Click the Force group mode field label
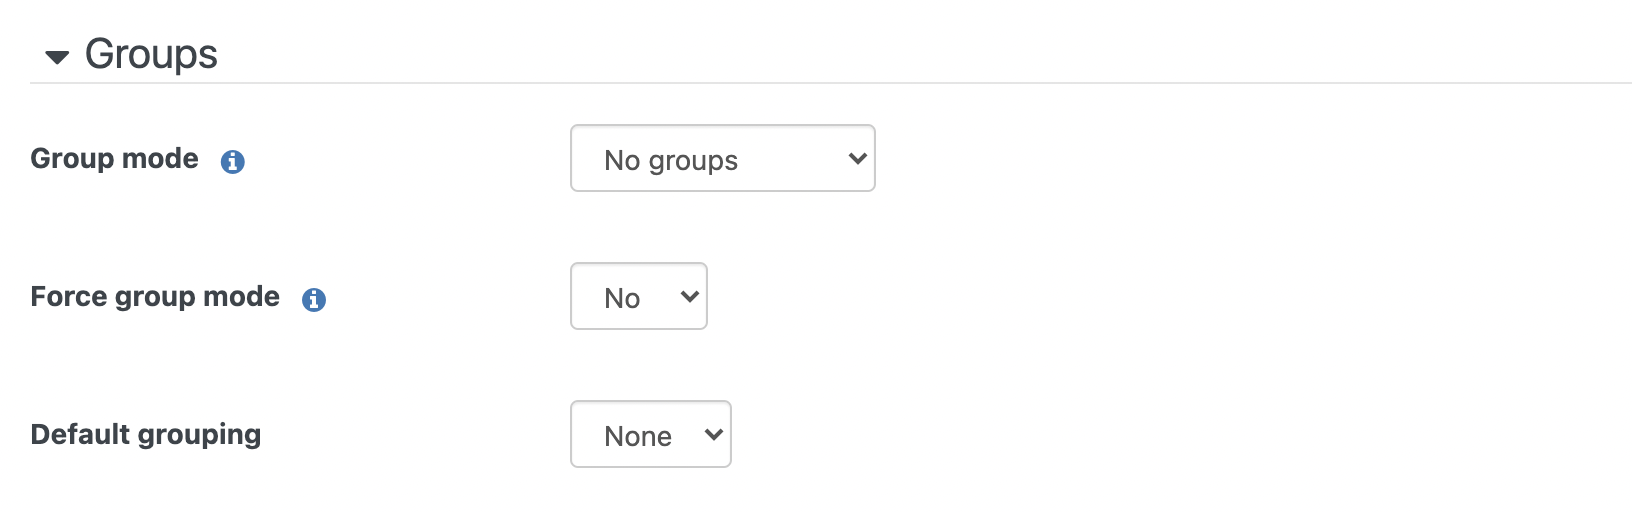1632x512 pixels. (x=155, y=296)
